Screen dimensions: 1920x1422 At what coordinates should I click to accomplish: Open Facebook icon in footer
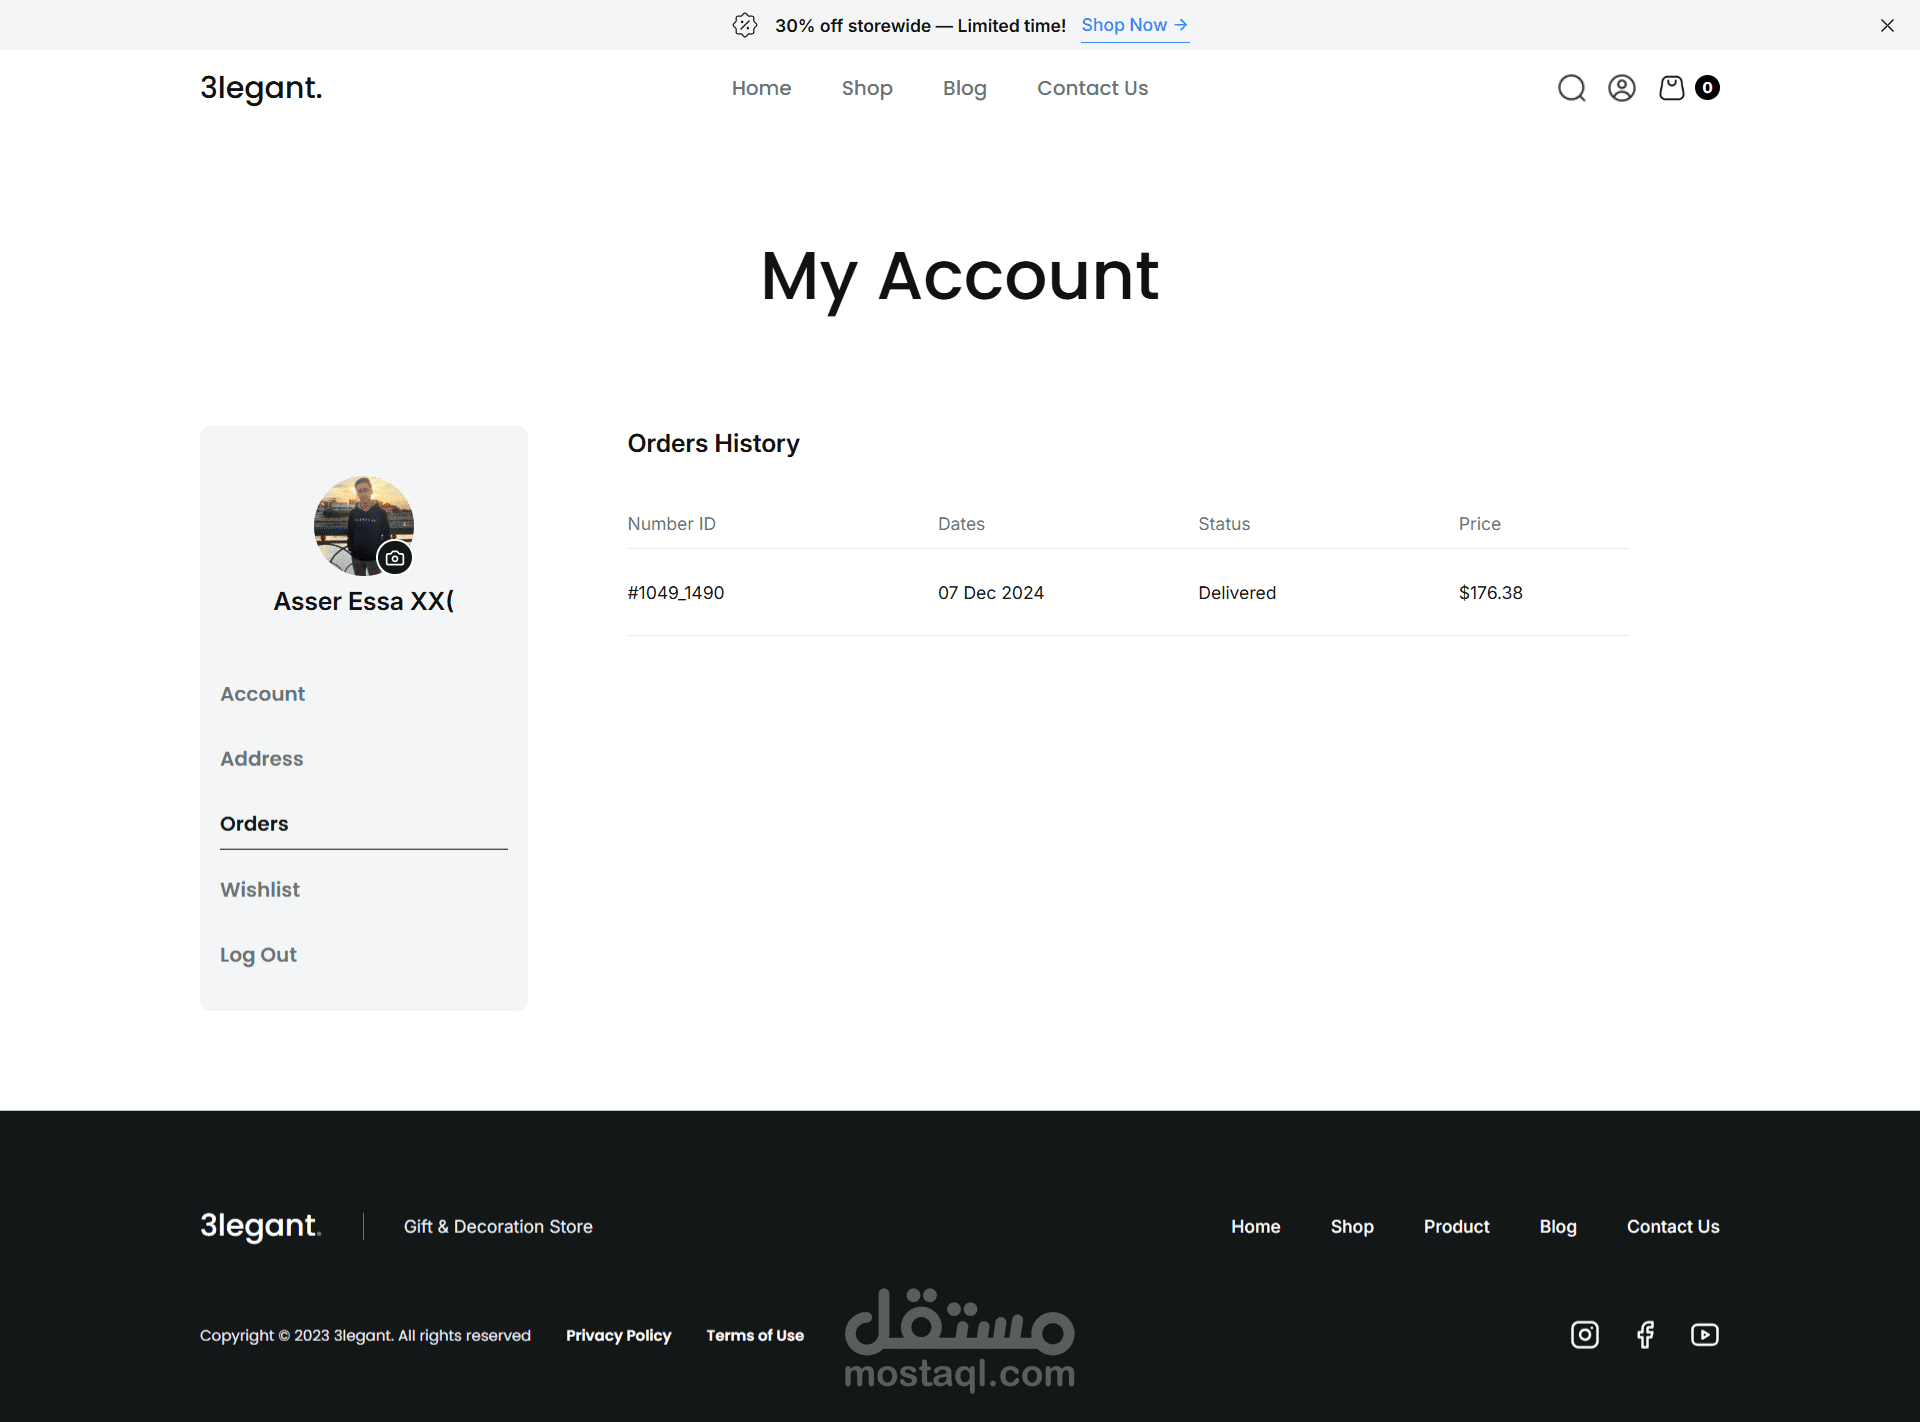pyautogui.click(x=1645, y=1334)
